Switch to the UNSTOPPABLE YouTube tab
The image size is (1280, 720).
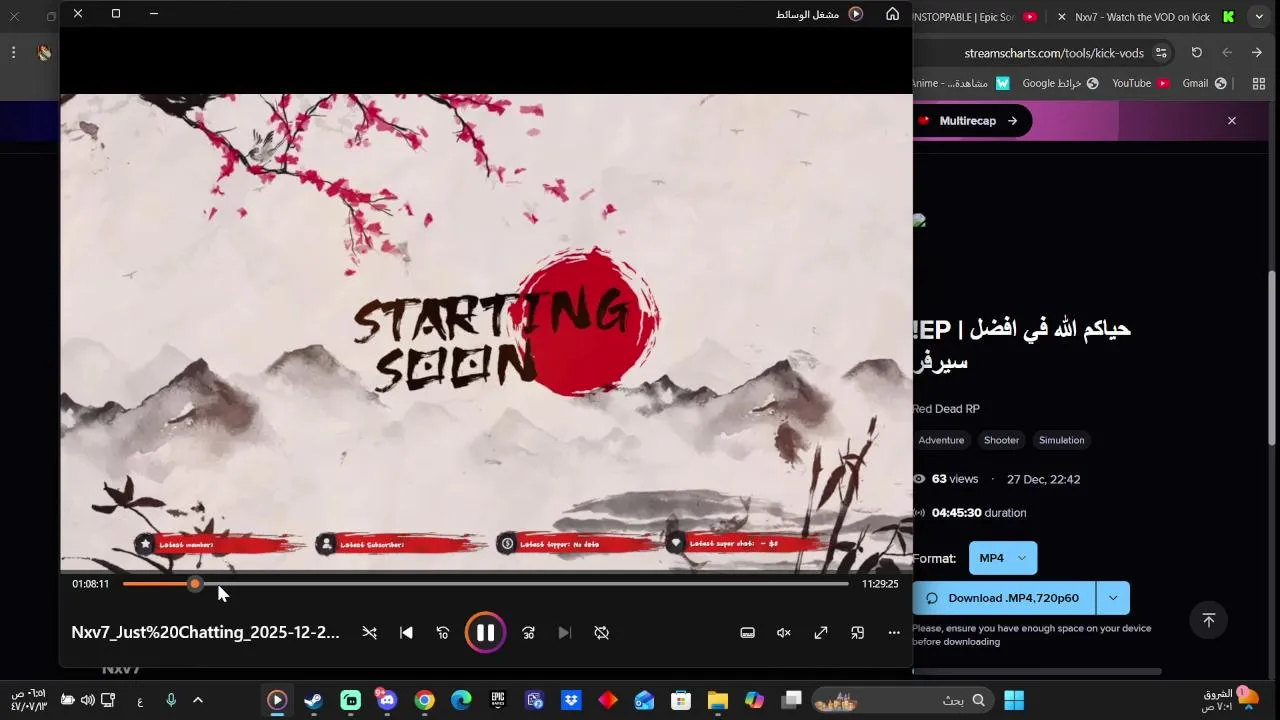pos(965,17)
